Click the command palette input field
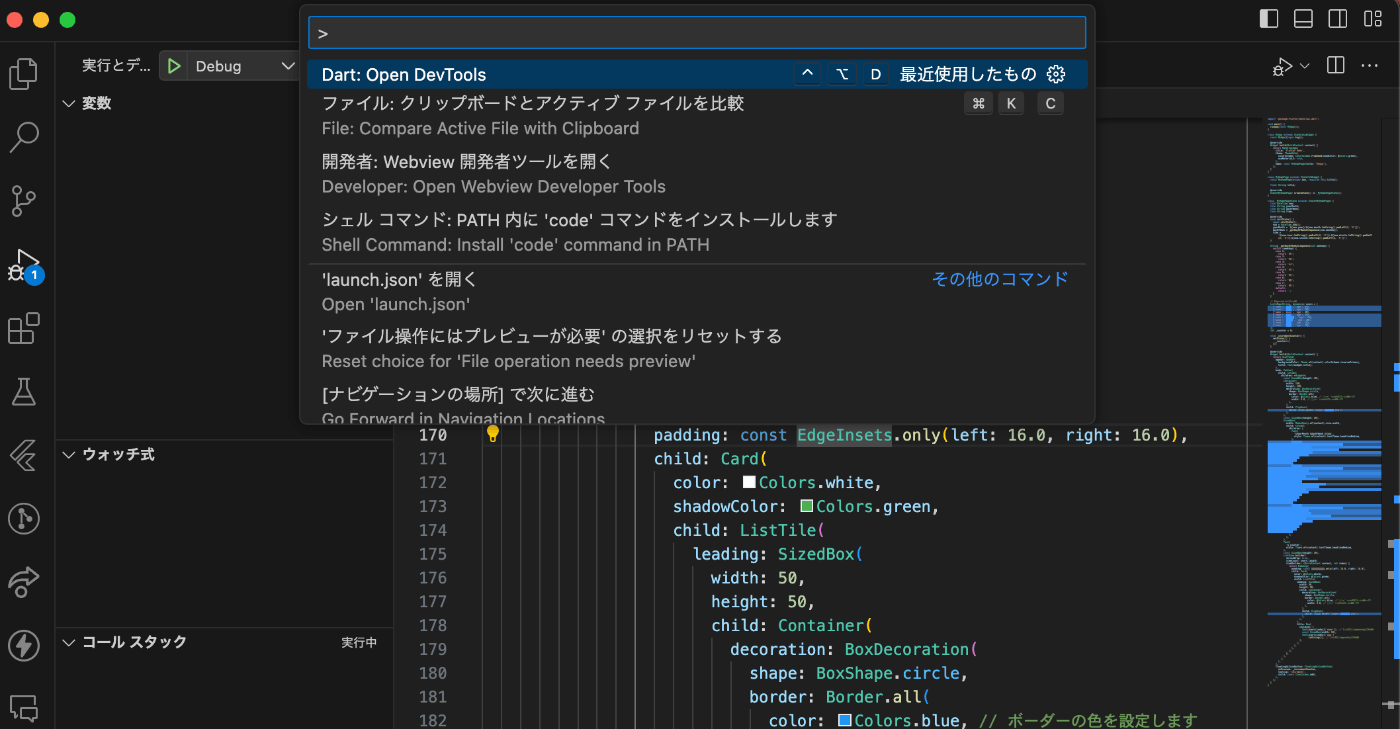1400x729 pixels. pyautogui.click(x=697, y=33)
